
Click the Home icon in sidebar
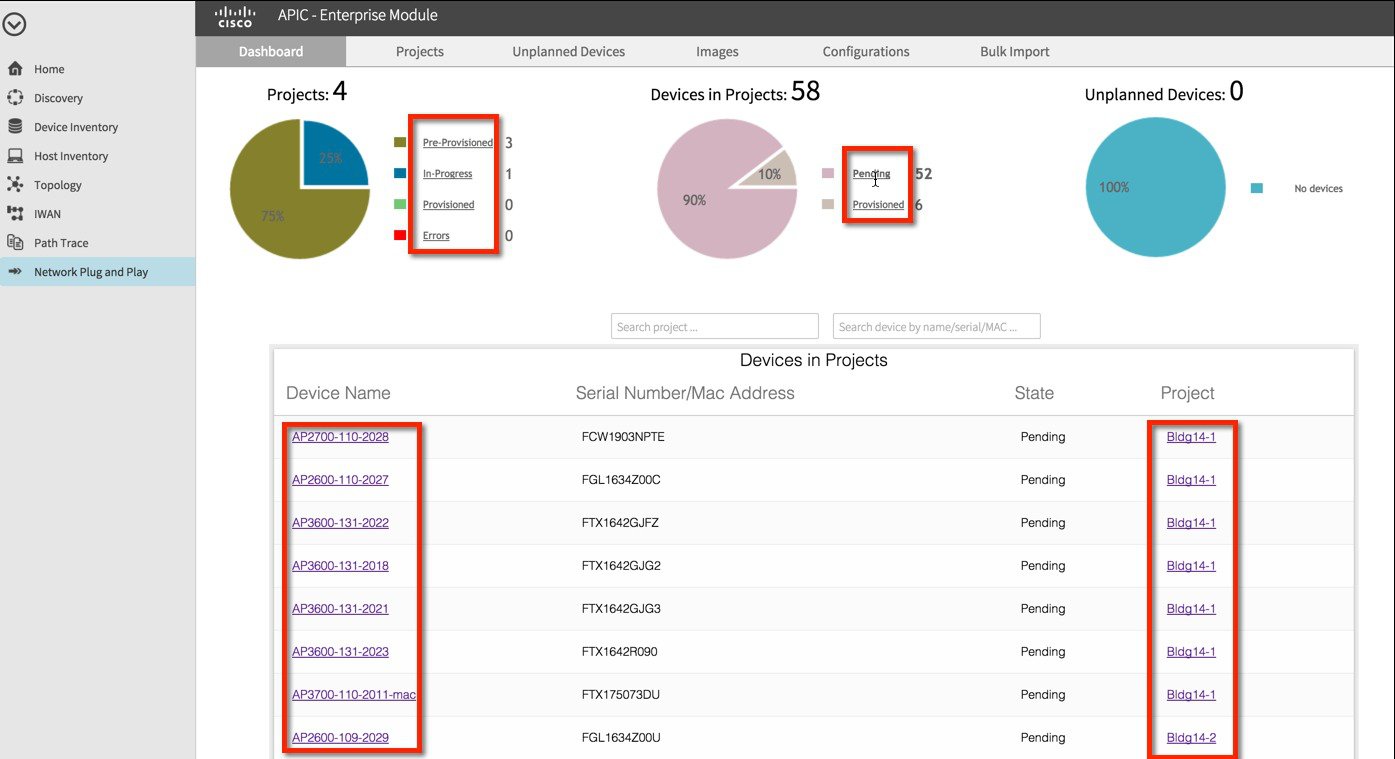pos(15,69)
